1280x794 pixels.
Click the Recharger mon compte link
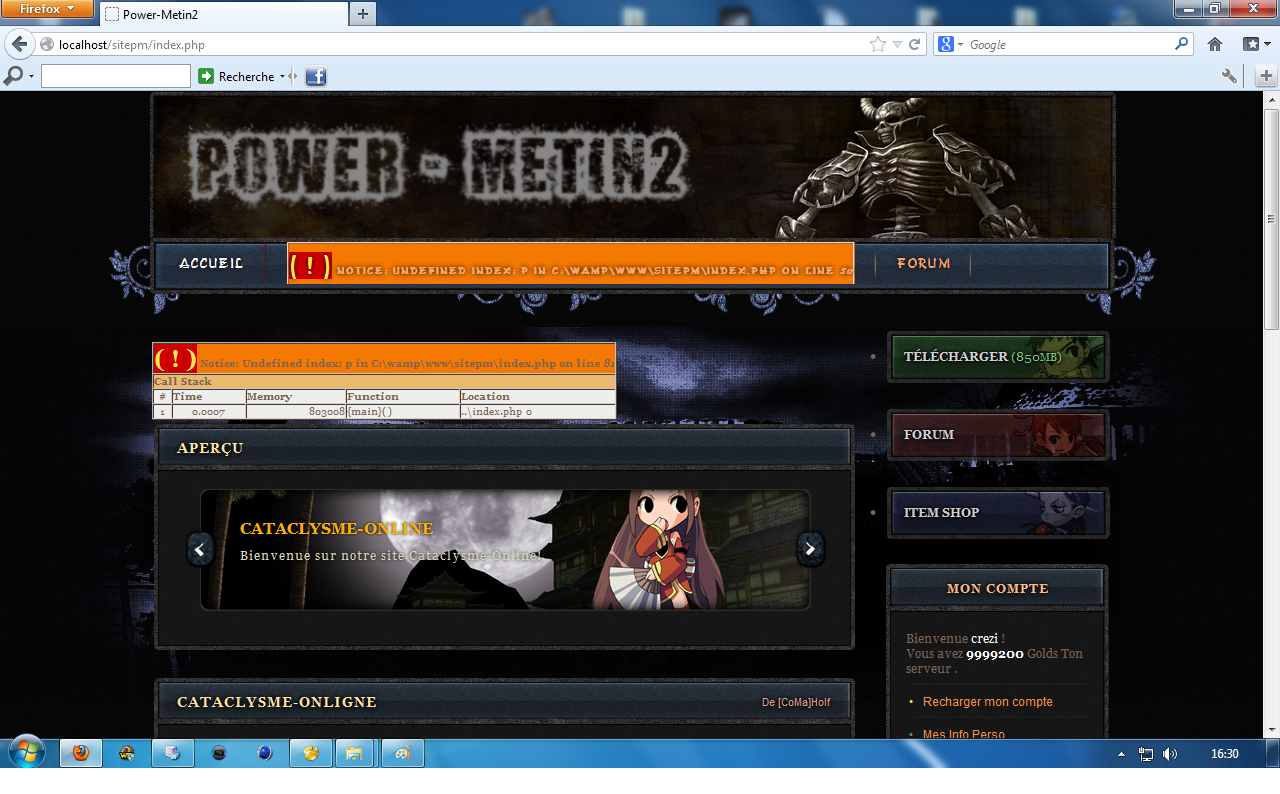click(x=988, y=702)
